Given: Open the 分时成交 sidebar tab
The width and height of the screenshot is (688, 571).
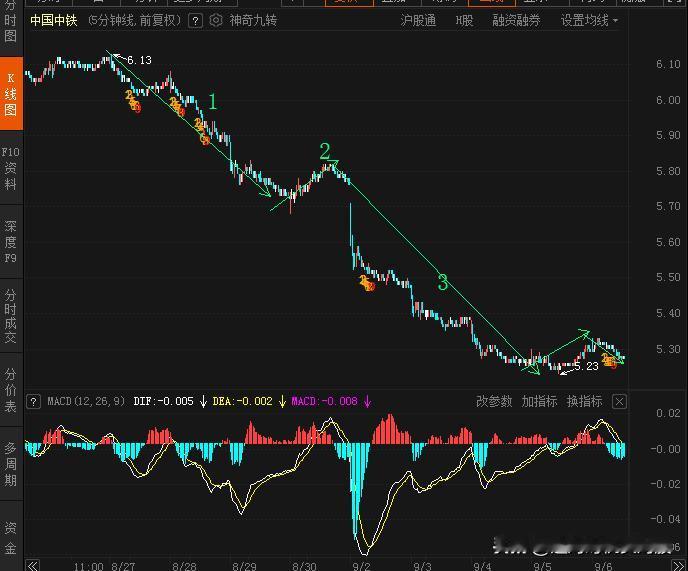Looking at the screenshot, I should pyautogui.click(x=11, y=316).
